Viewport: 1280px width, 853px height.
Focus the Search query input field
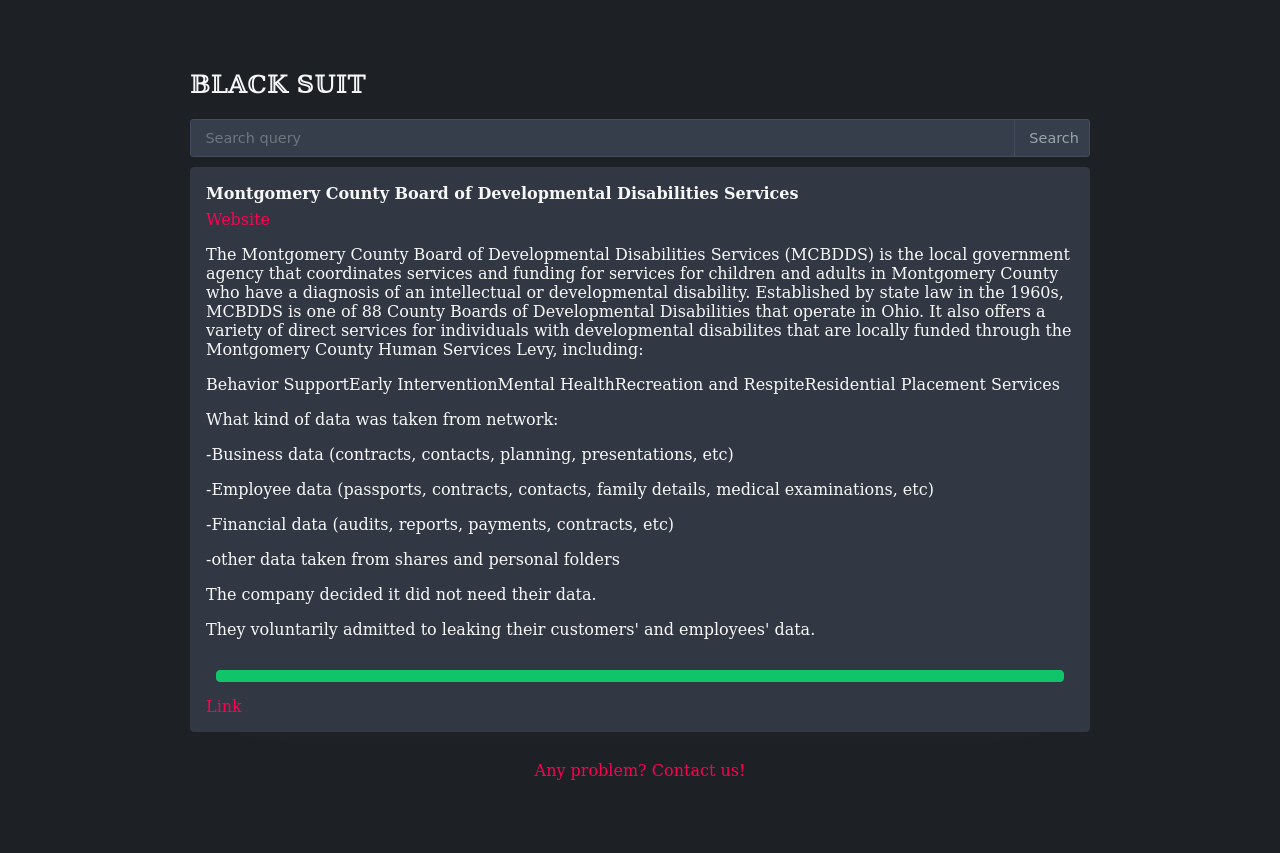602,138
